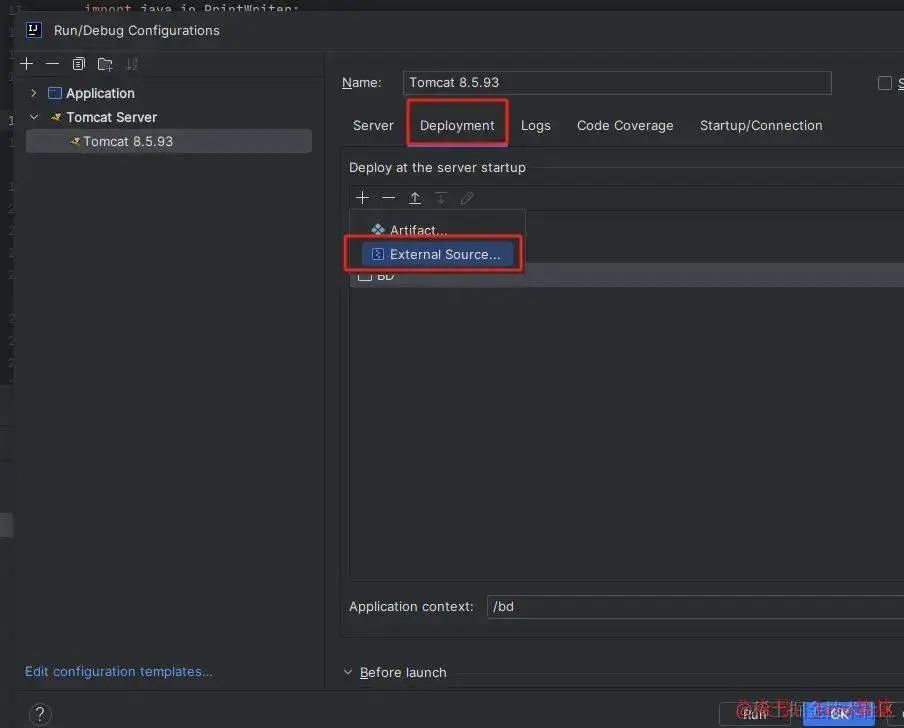904x728 pixels.
Task: Open Edit configuration templates link
Action: [x=119, y=672]
